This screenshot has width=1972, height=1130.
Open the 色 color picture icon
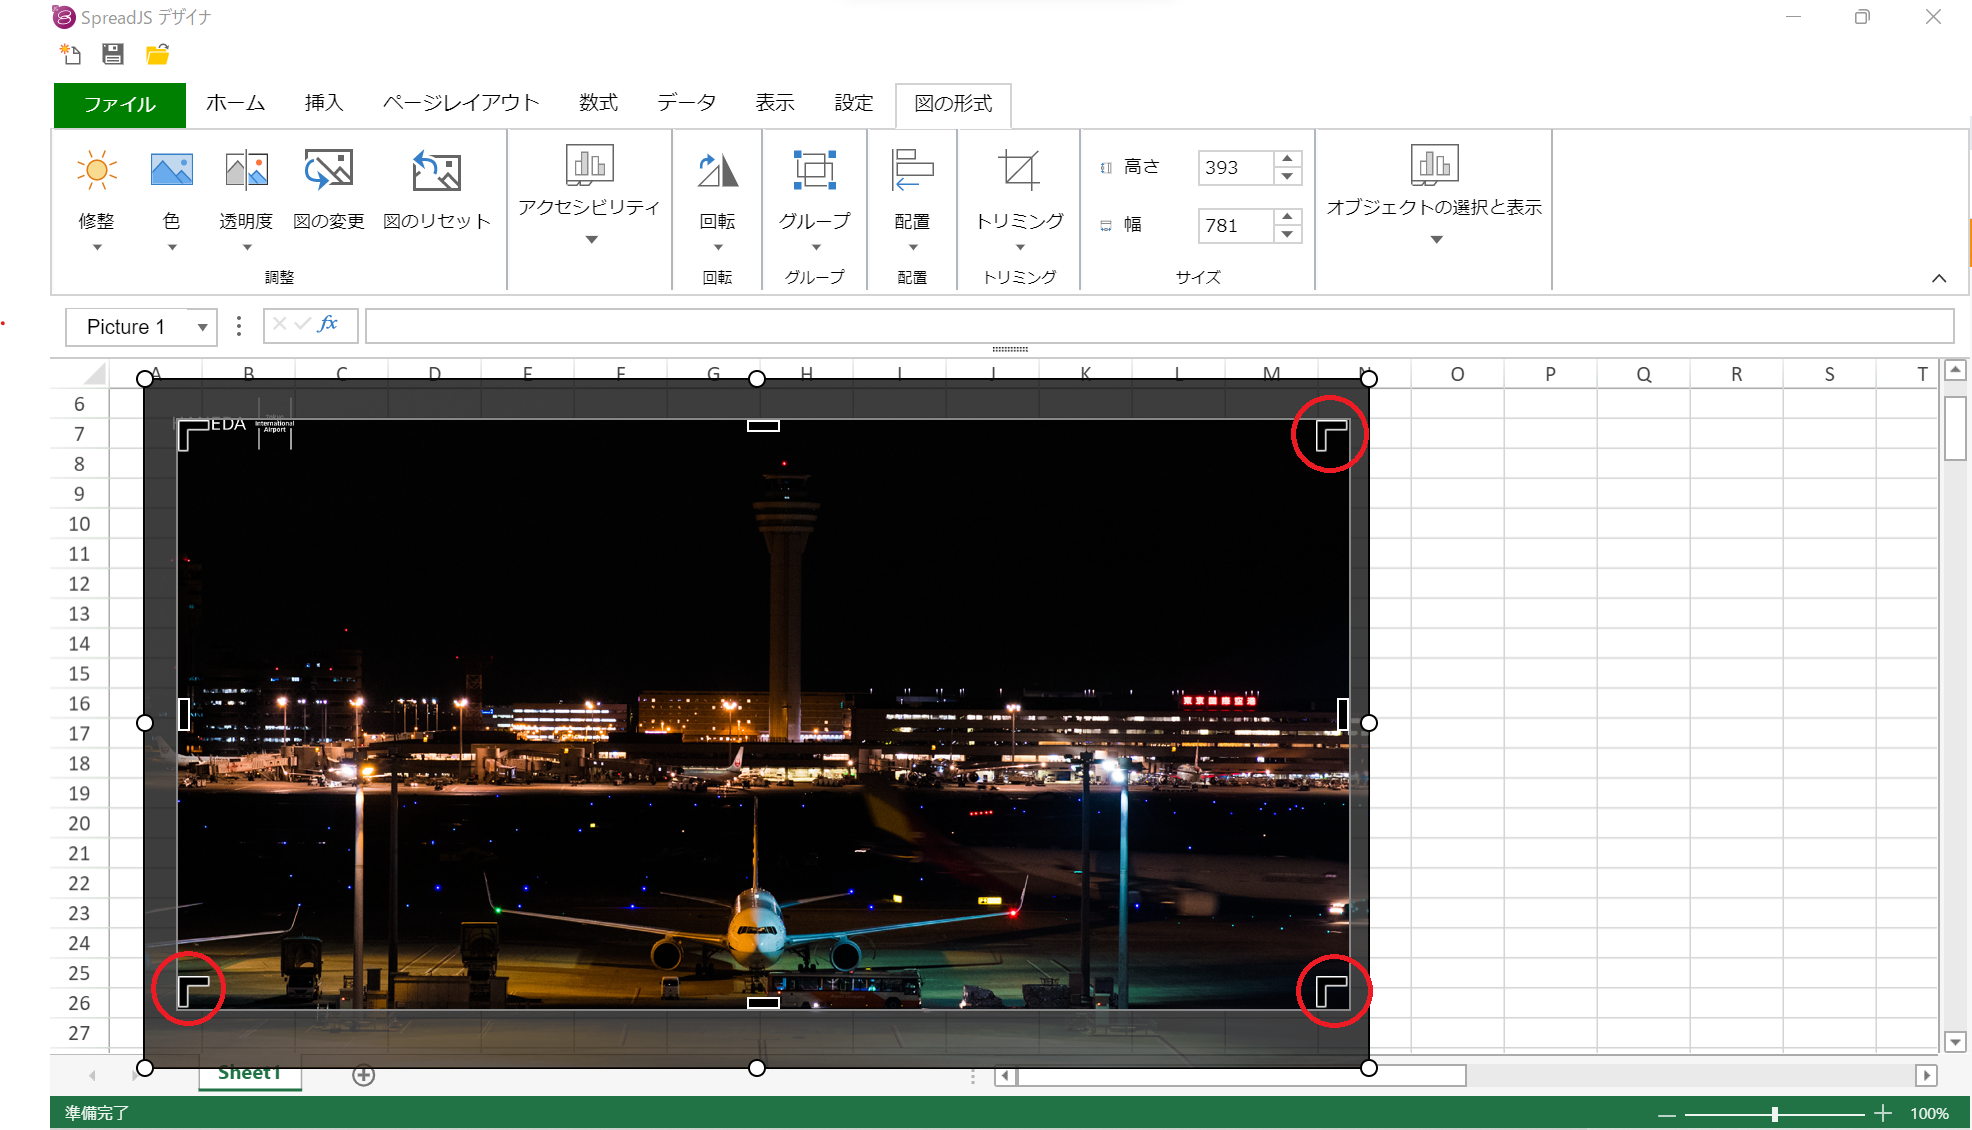pos(172,171)
